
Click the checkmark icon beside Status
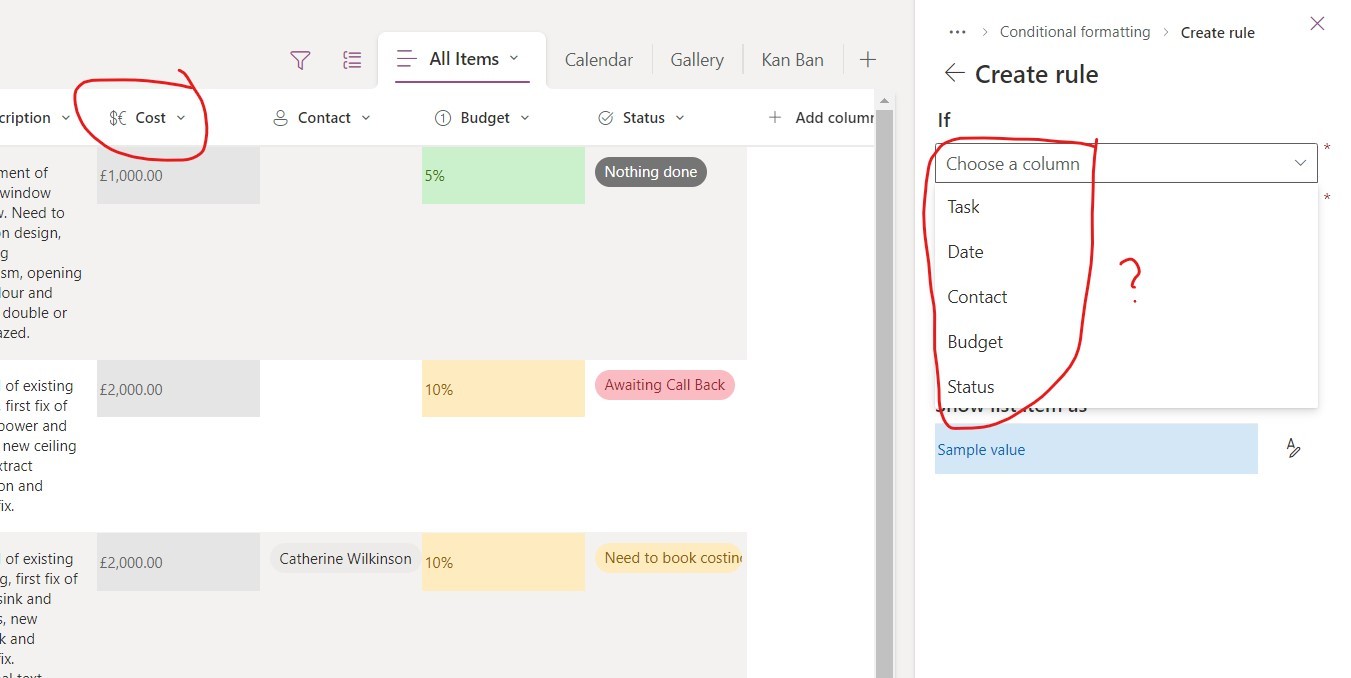pos(605,118)
